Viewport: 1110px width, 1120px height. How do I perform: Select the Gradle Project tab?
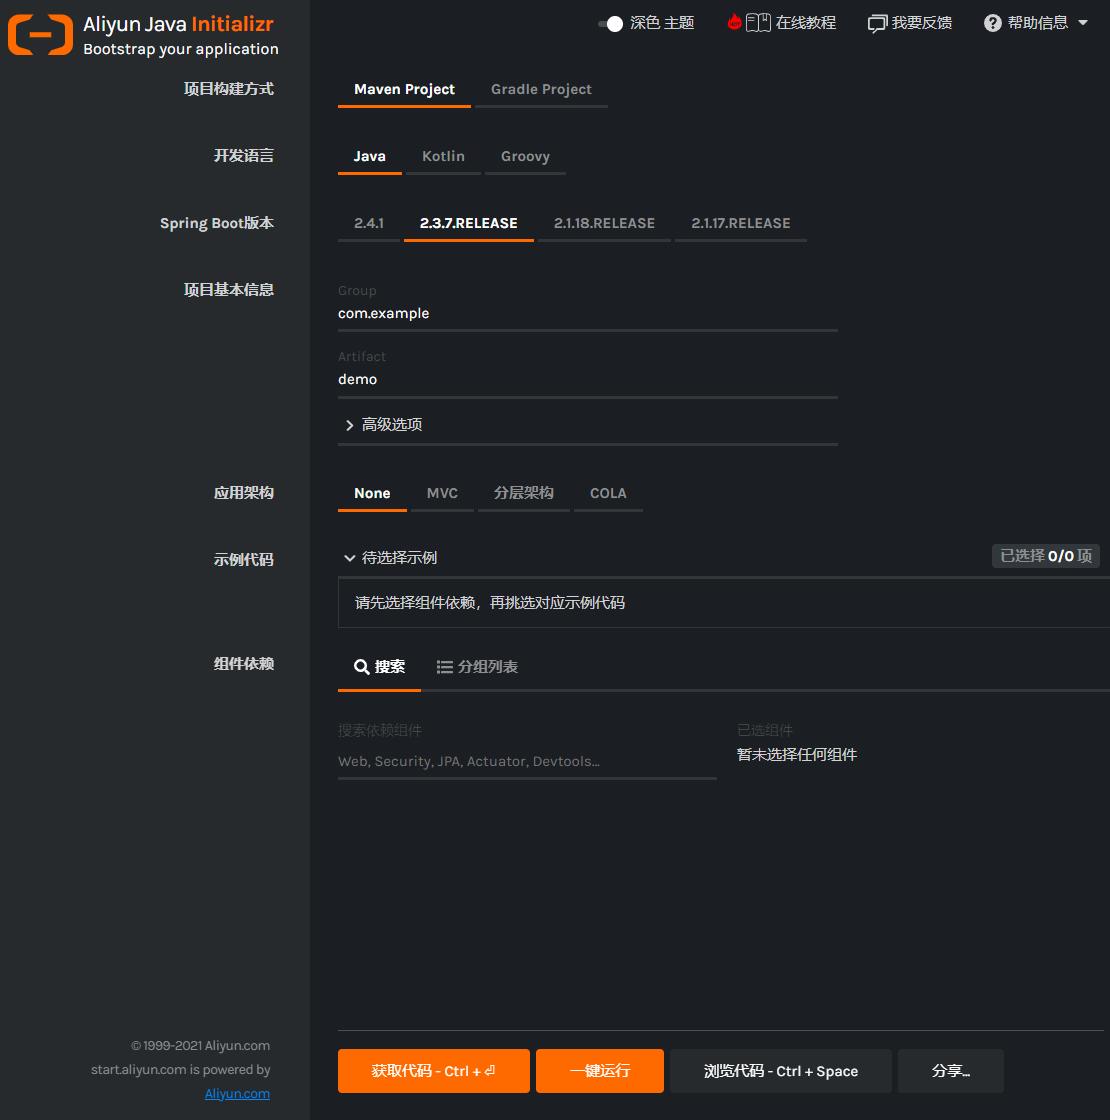click(541, 89)
